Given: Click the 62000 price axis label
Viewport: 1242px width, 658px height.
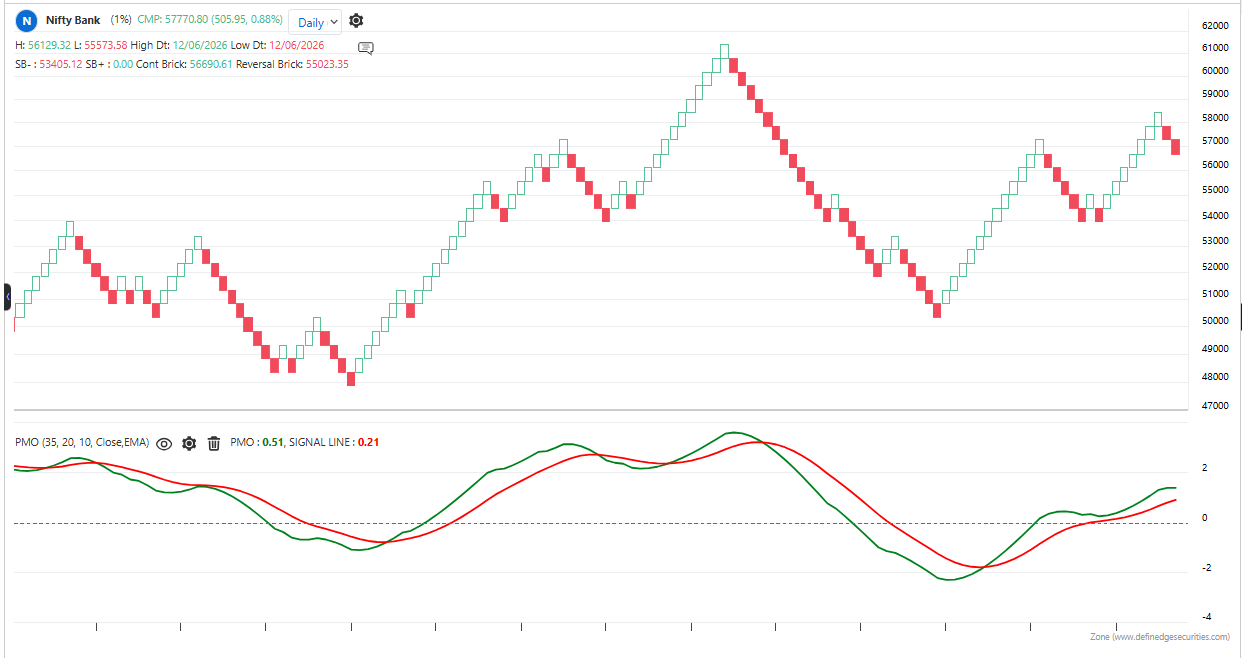Looking at the screenshot, I should click(1214, 25).
